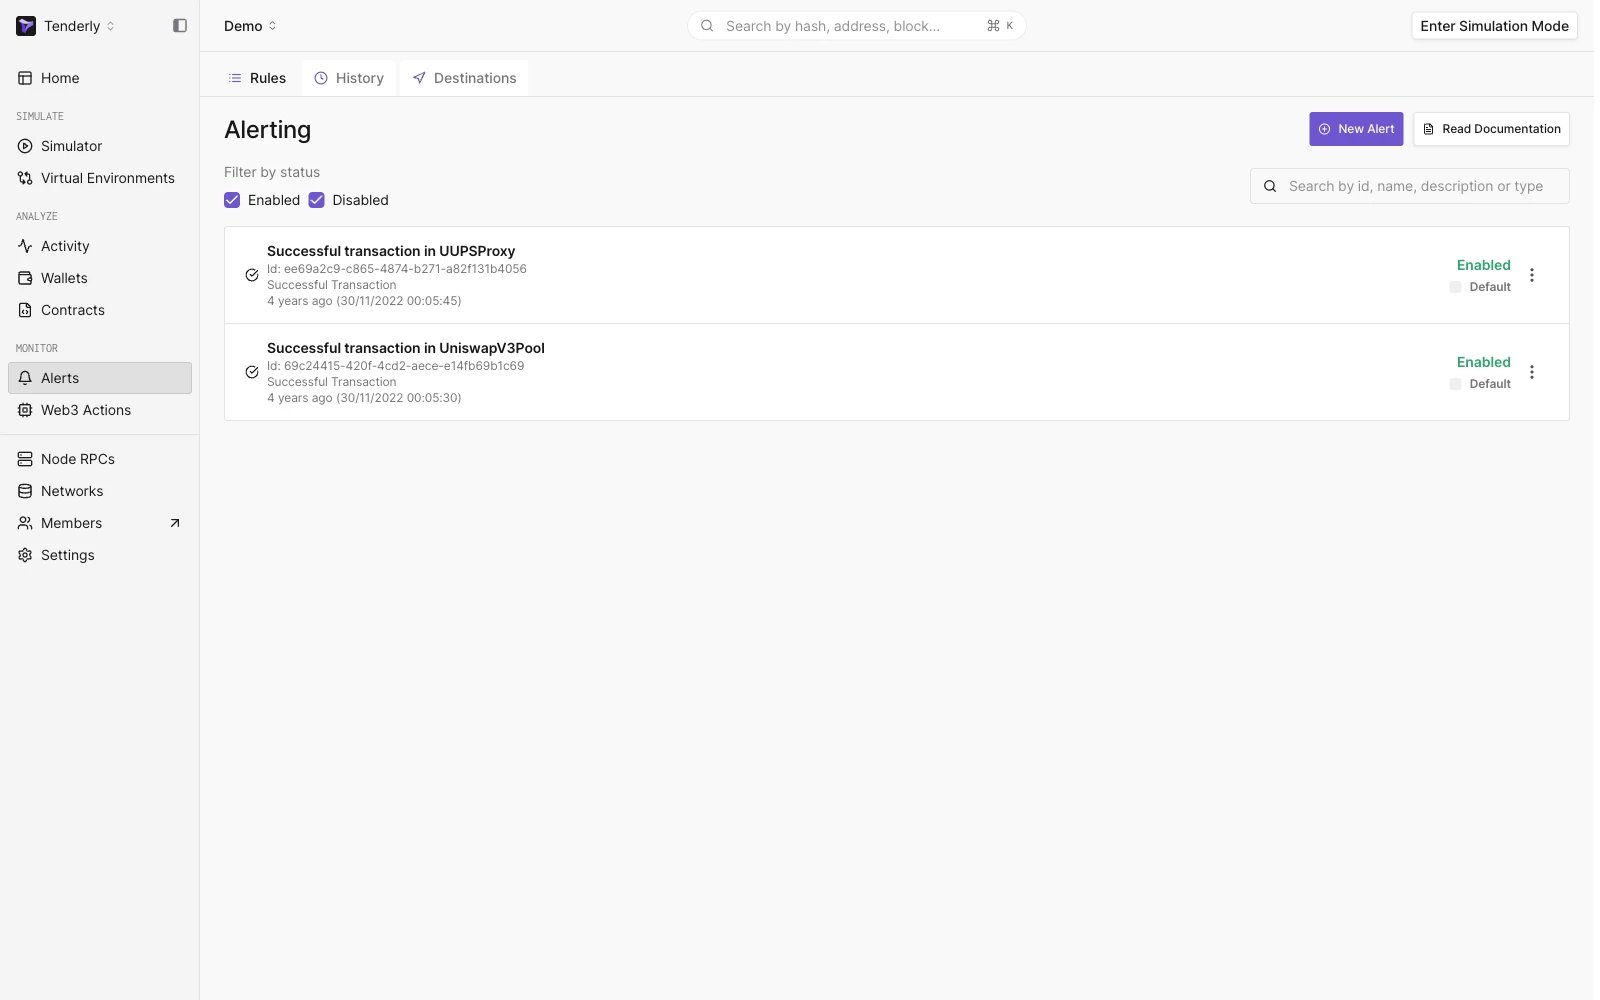
Task: Click the Alerts bell icon
Action: [x=25, y=378]
